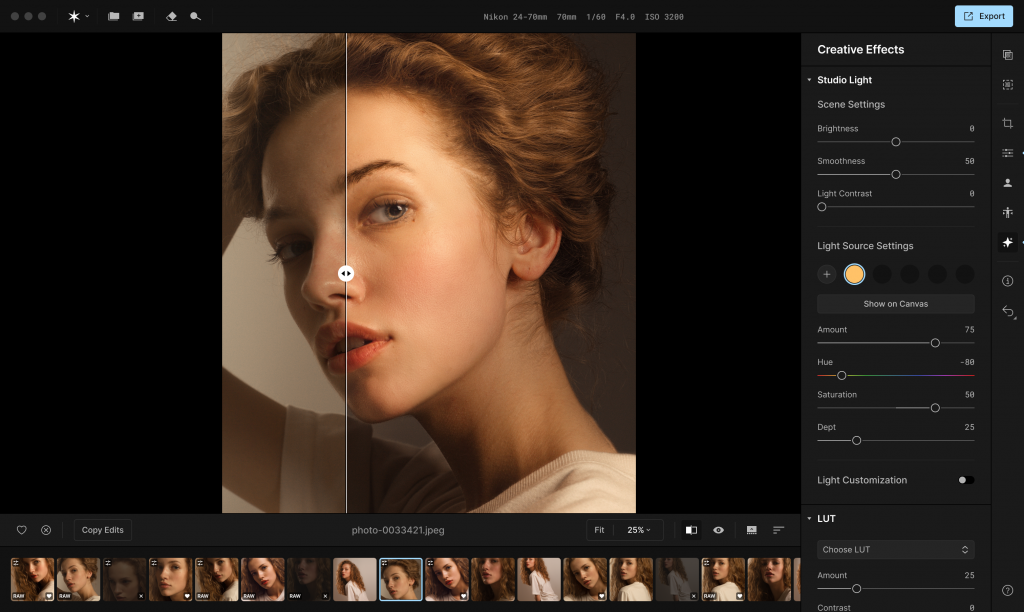Open the 25% zoom level dropdown
Viewport: 1024px width, 612px height.
point(639,530)
